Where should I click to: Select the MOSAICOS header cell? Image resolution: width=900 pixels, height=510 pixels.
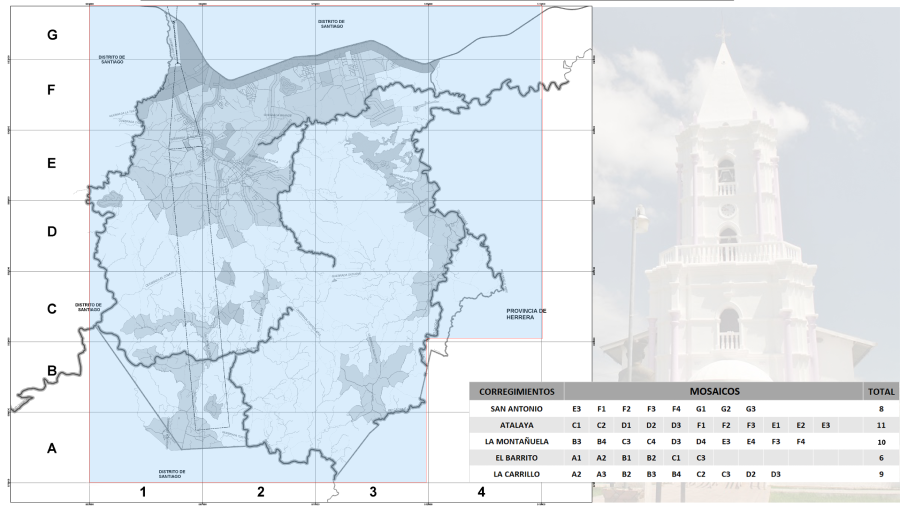(714, 391)
